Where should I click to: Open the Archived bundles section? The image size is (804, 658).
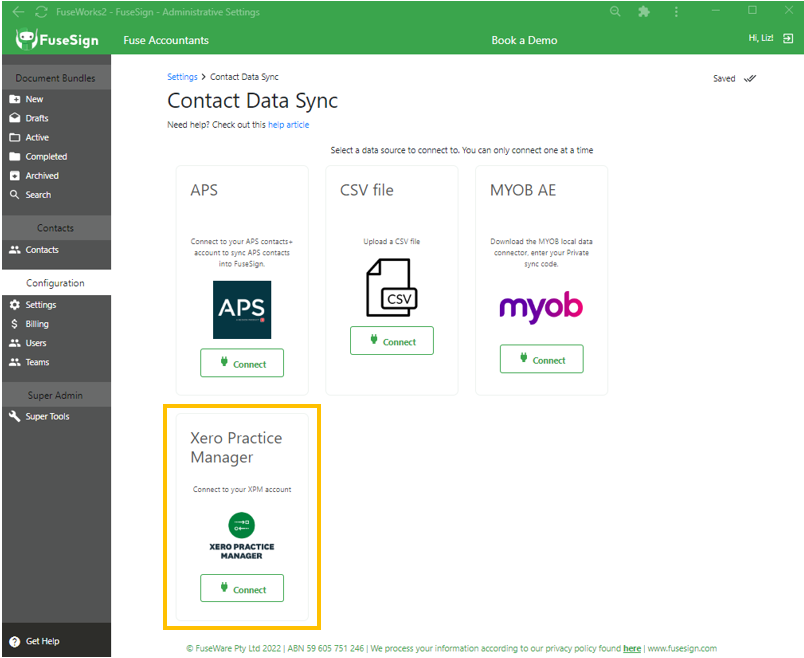click(42, 175)
